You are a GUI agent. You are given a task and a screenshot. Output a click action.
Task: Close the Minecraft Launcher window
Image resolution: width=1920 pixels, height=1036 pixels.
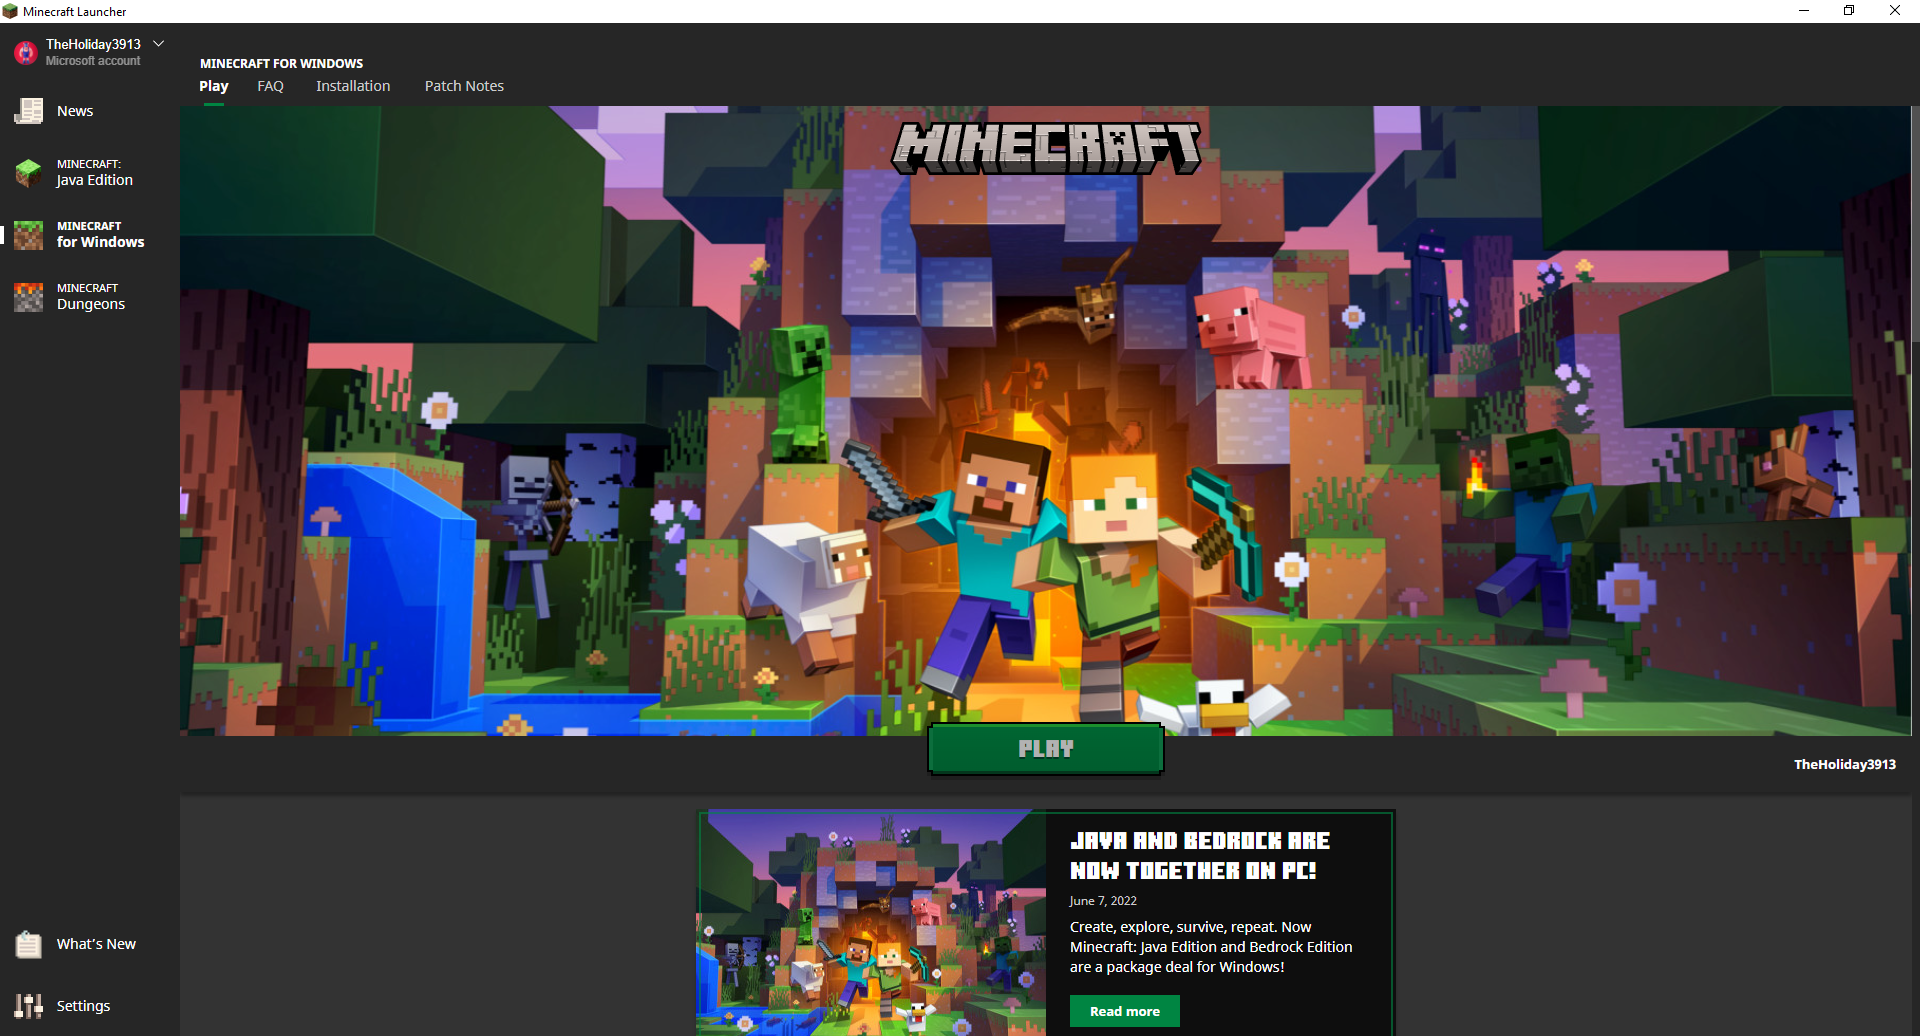1895,11
